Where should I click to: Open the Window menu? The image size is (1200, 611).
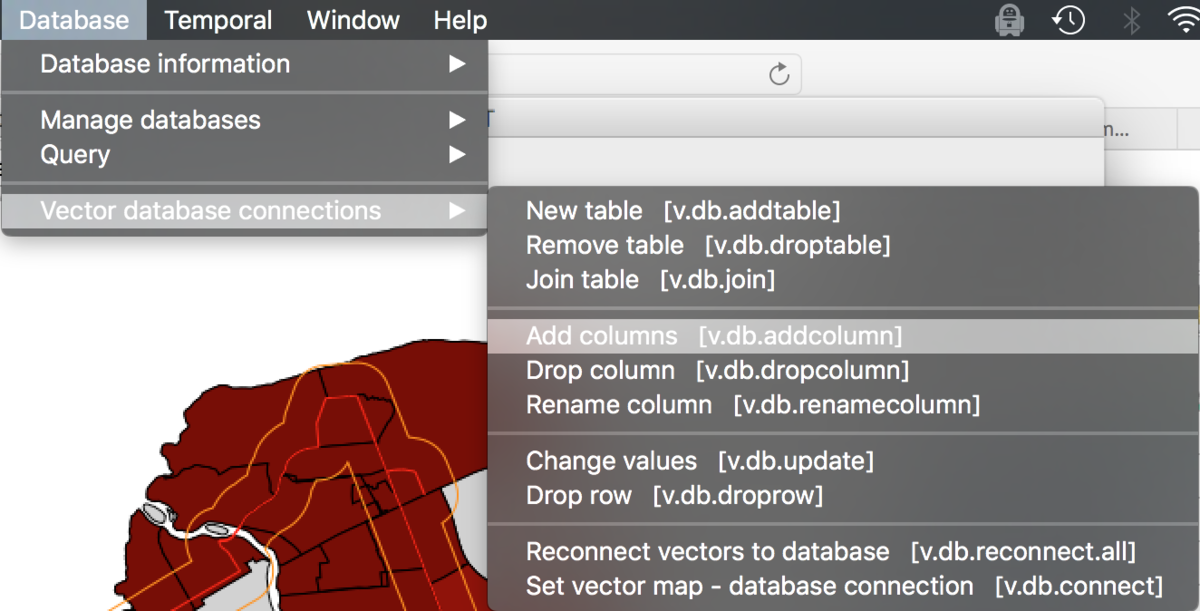(353, 19)
